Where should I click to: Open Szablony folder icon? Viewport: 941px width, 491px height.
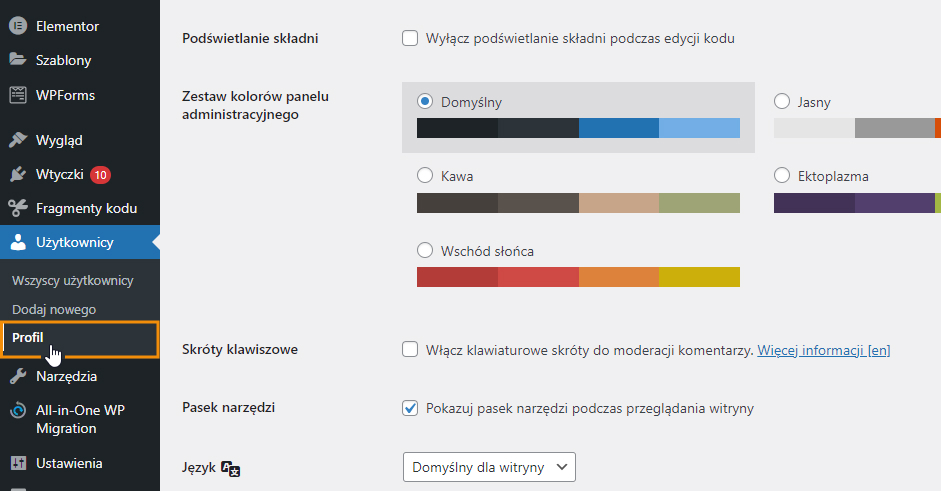click(18, 59)
